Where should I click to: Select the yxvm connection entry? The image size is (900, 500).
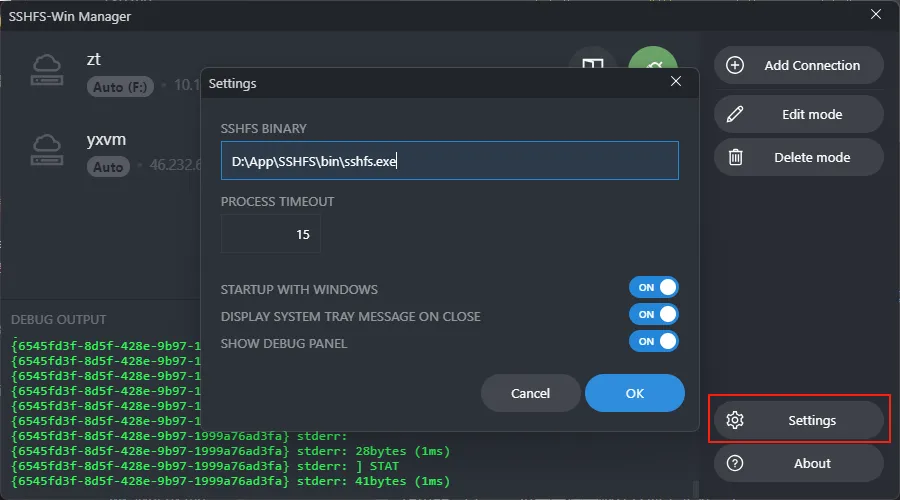(x=107, y=141)
